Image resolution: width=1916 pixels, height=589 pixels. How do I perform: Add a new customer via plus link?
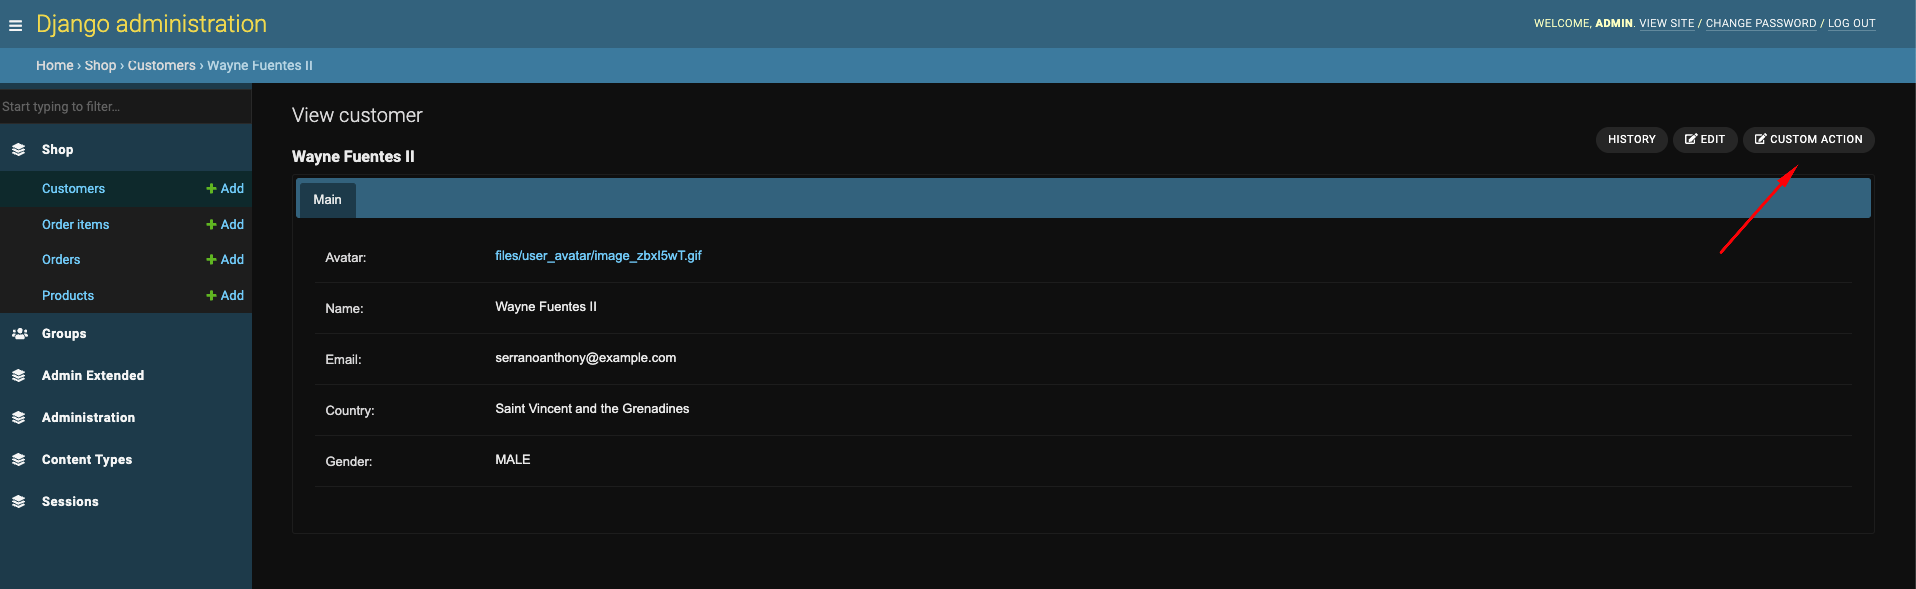225,189
